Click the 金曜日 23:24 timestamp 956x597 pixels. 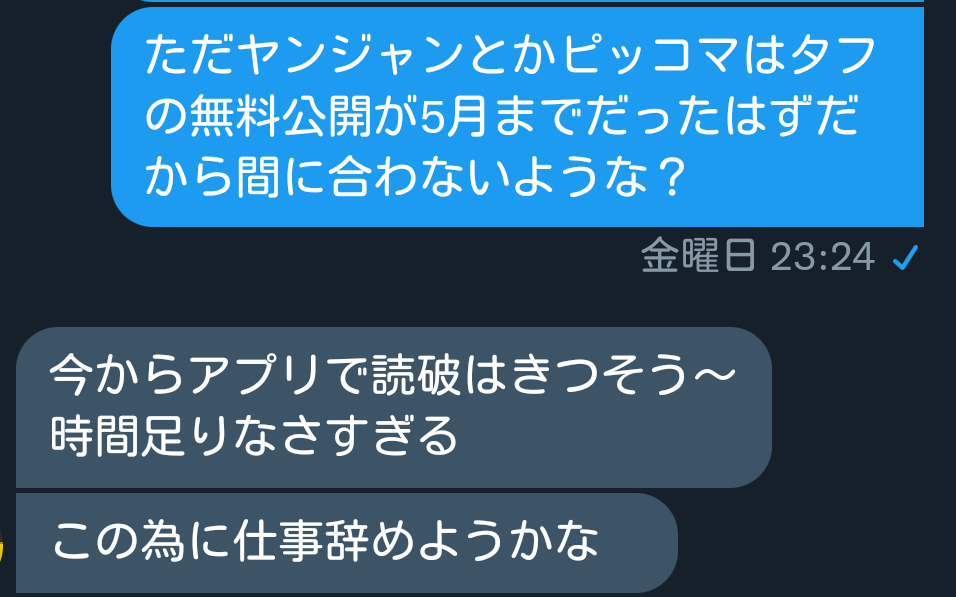click(758, 256)
